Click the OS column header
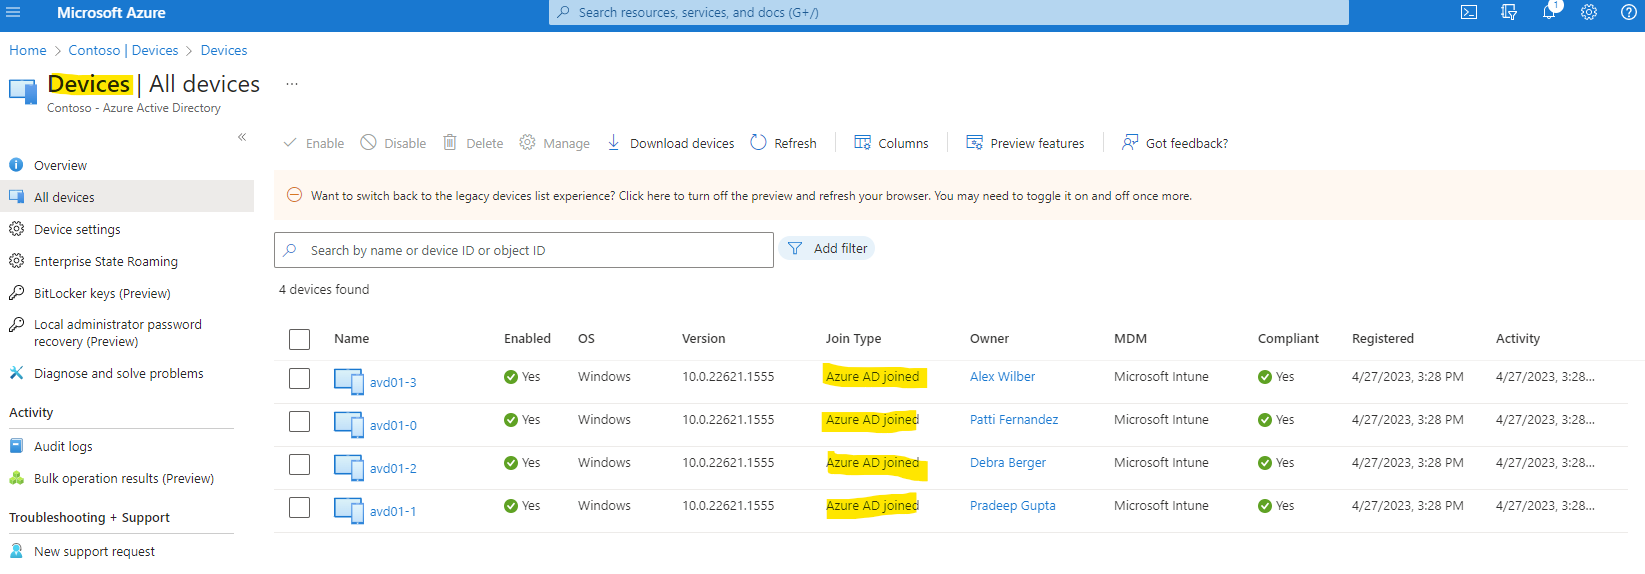Image resolution: width=1645 pixels, height=574 pixels. coord(586,338)
